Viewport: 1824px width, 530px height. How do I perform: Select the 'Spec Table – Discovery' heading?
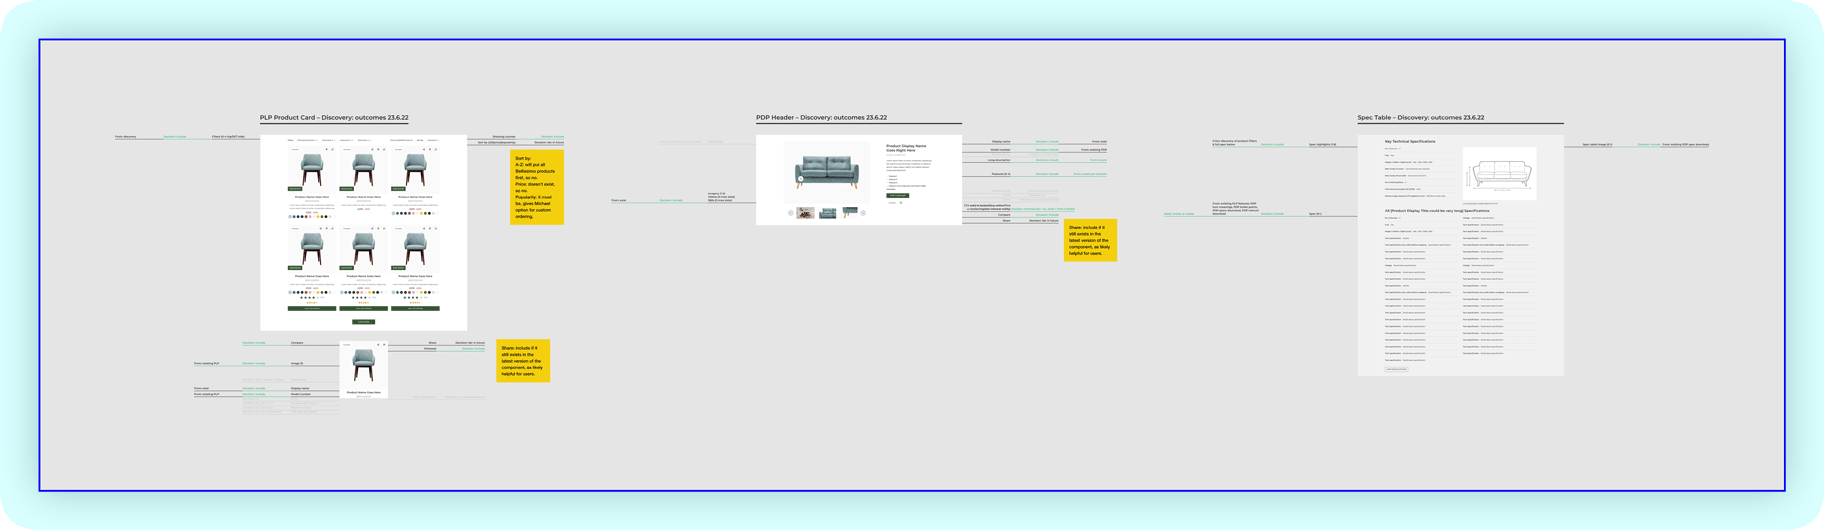pyautogui.click(x=1420, y=118)
